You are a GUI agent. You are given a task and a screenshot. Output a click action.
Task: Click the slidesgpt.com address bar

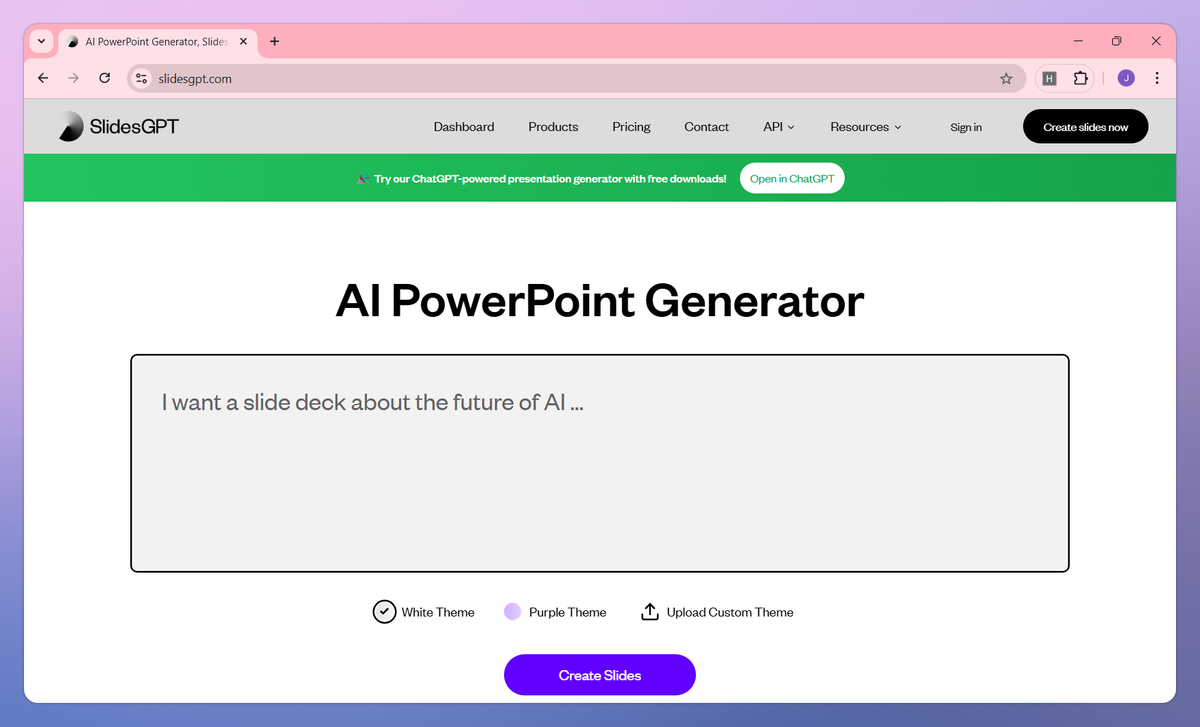(x=575, y=78)
